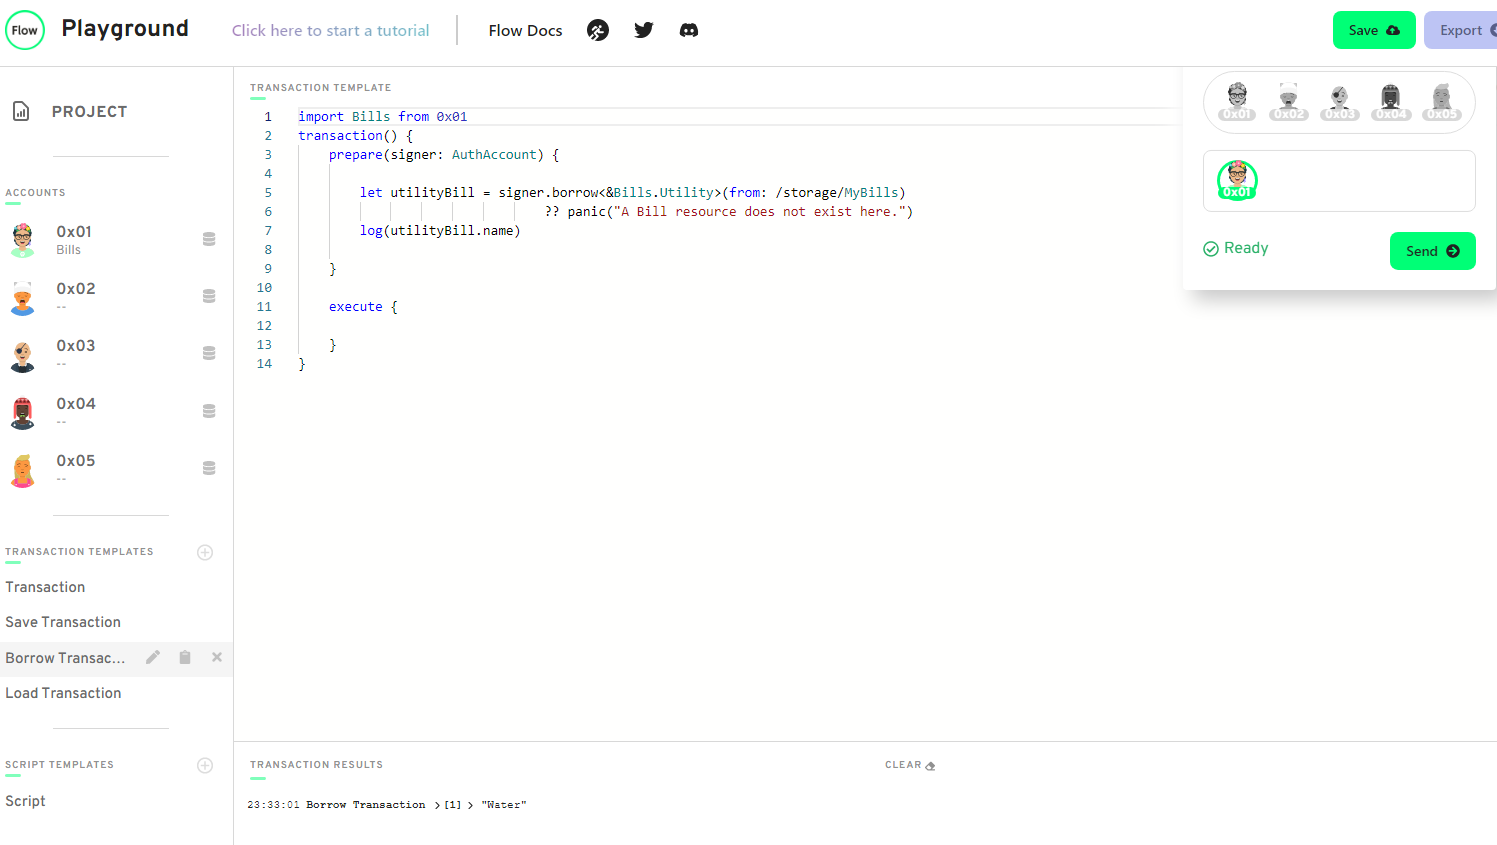Image resolution: width=1497 pixels, height=845 pixels.
Task: Select signer avatar 0x04
Action: click(1391, 101)
